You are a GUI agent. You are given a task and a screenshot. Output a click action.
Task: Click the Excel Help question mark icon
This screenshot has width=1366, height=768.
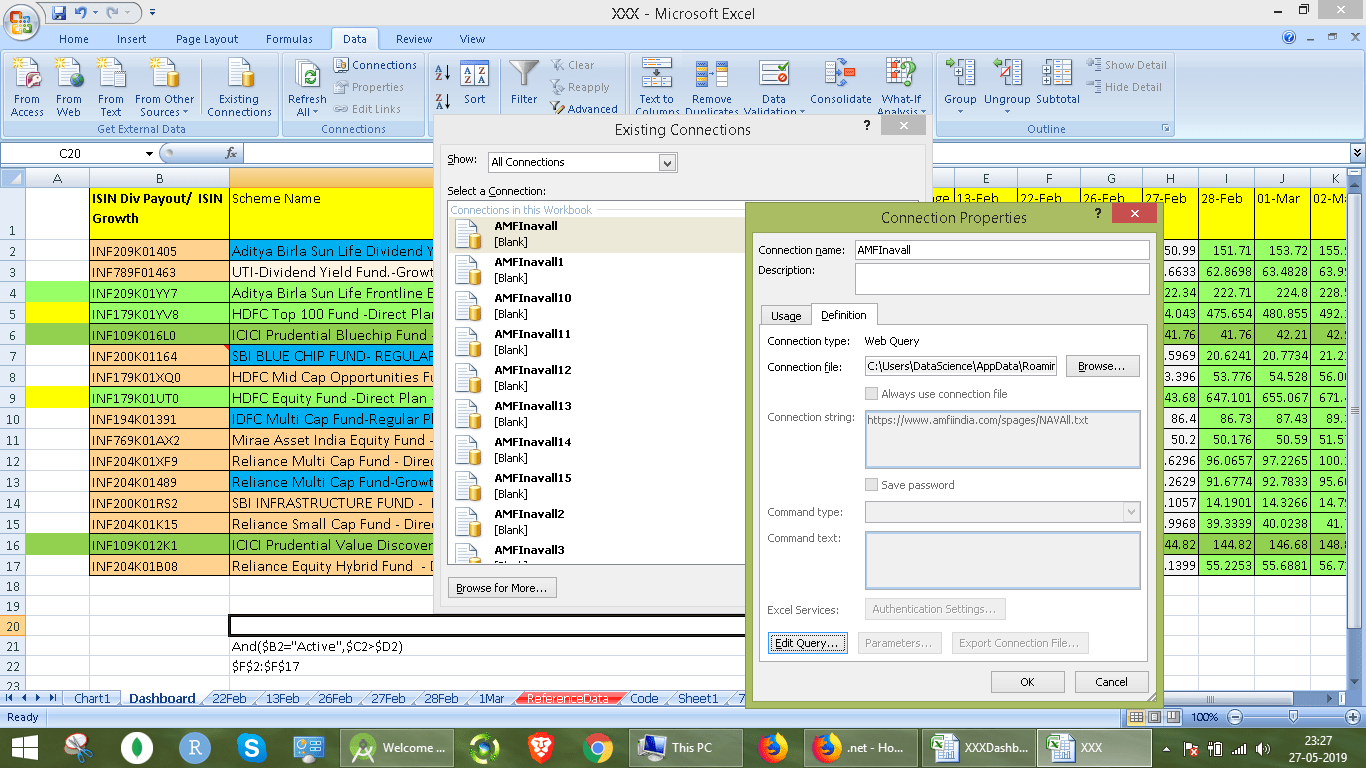click(1290, 39)
